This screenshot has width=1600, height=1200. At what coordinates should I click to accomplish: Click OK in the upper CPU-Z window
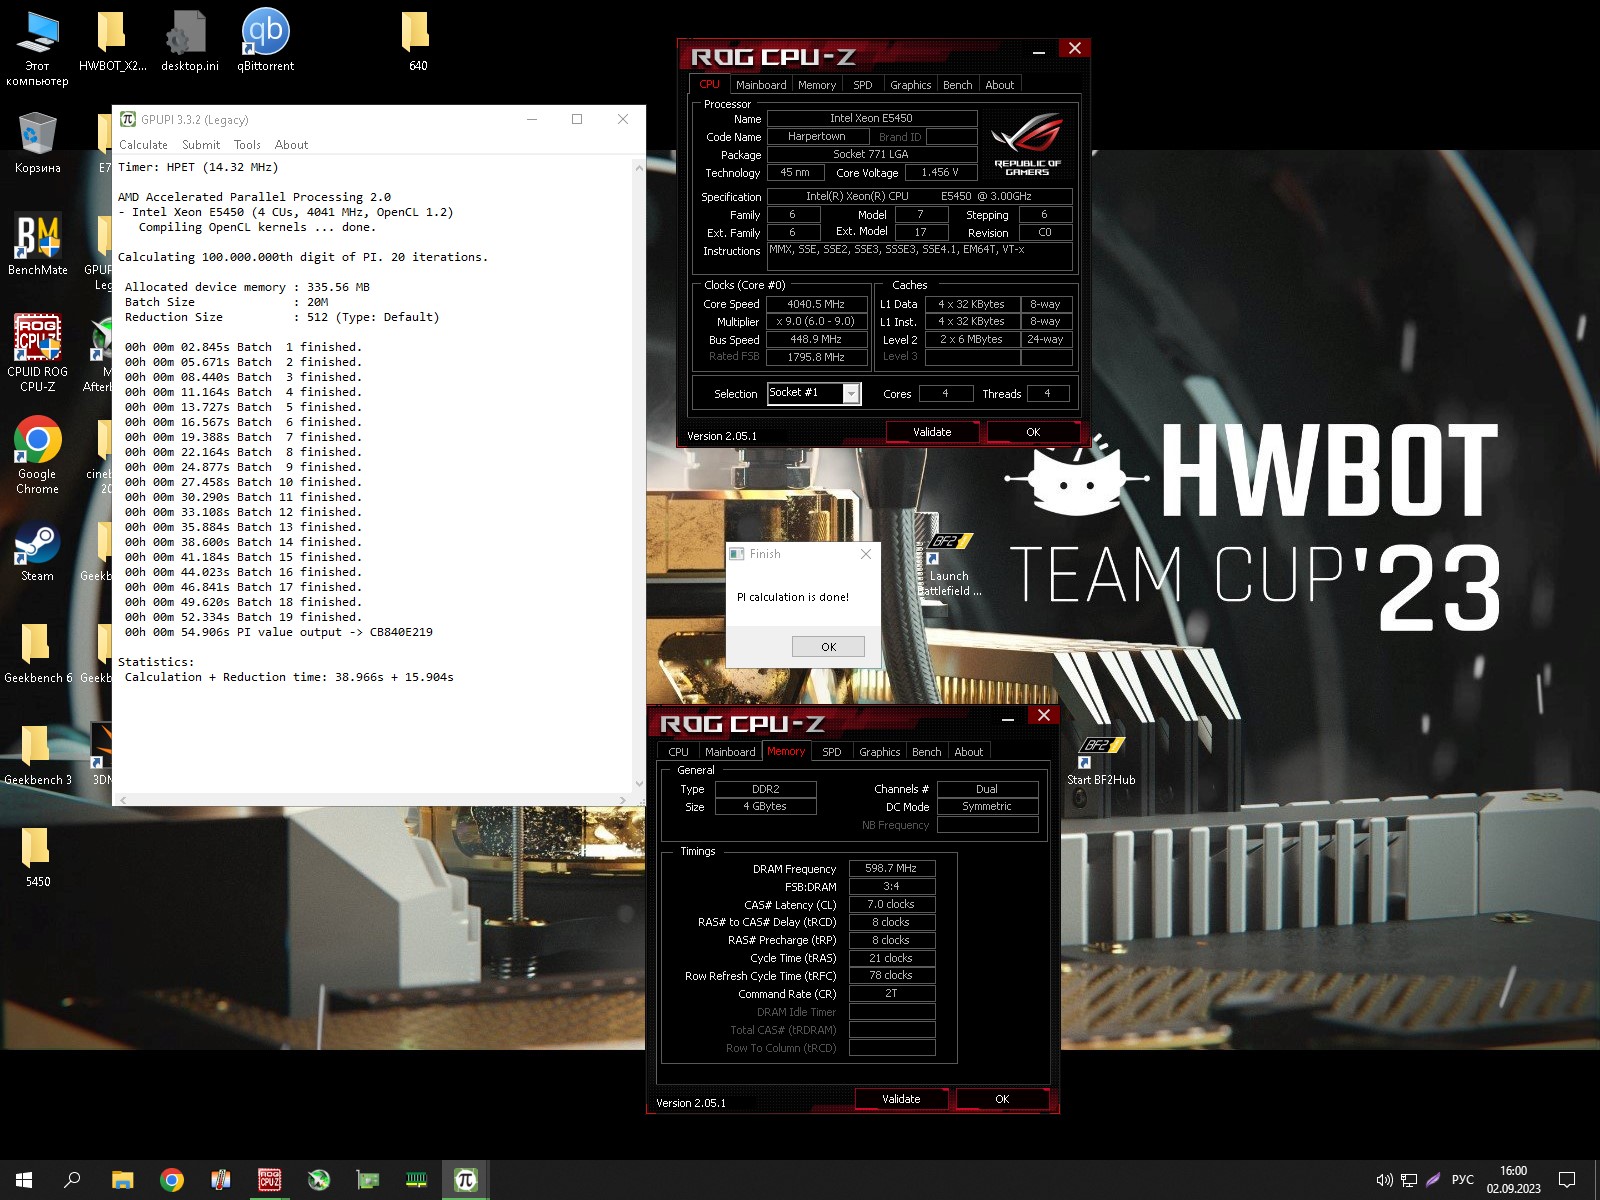(1033, 432)
